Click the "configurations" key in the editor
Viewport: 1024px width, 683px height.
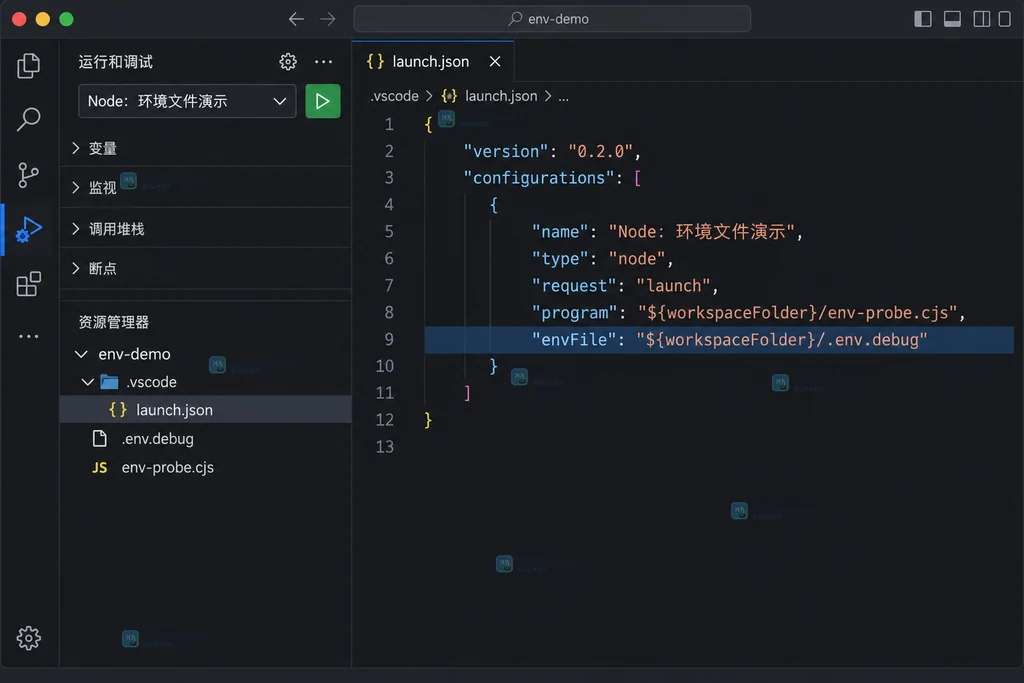click(539, 178)
